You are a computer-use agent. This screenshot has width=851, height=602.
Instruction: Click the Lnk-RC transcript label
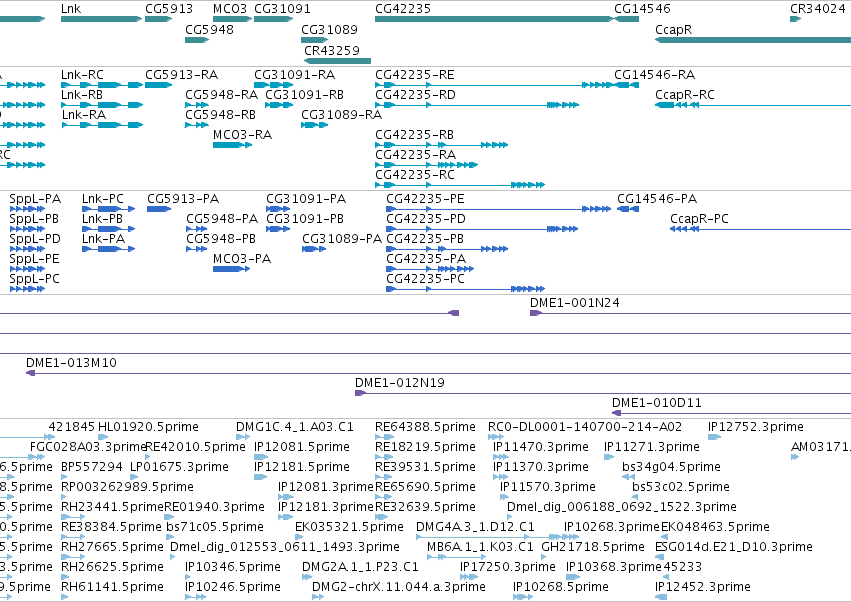coord(82,75)
